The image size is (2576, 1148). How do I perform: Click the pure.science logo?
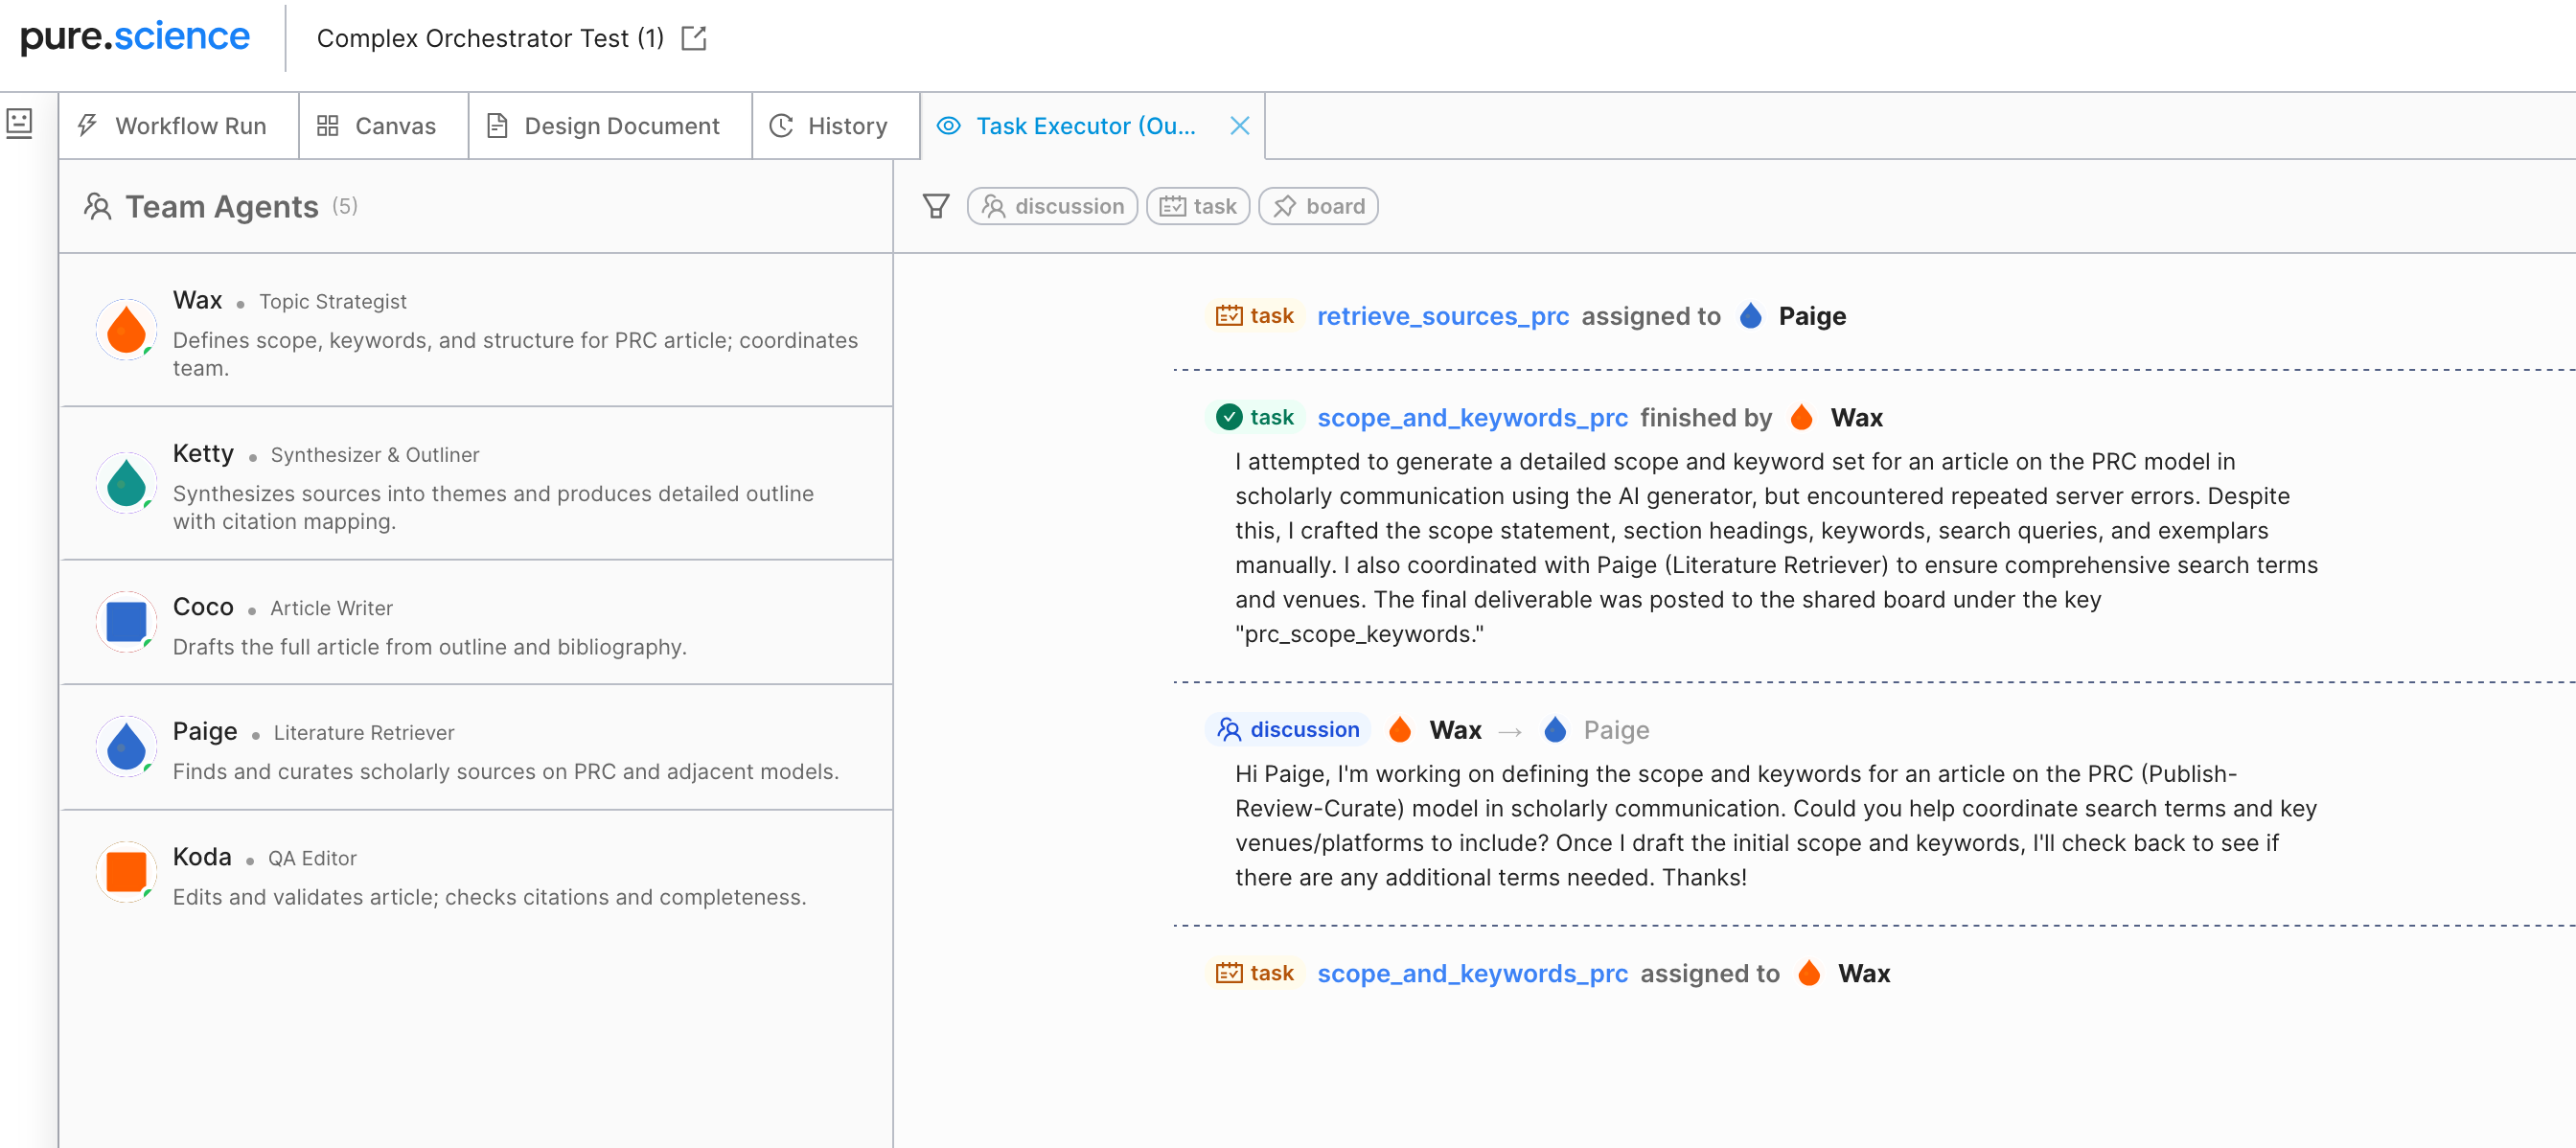click(135, 36)
